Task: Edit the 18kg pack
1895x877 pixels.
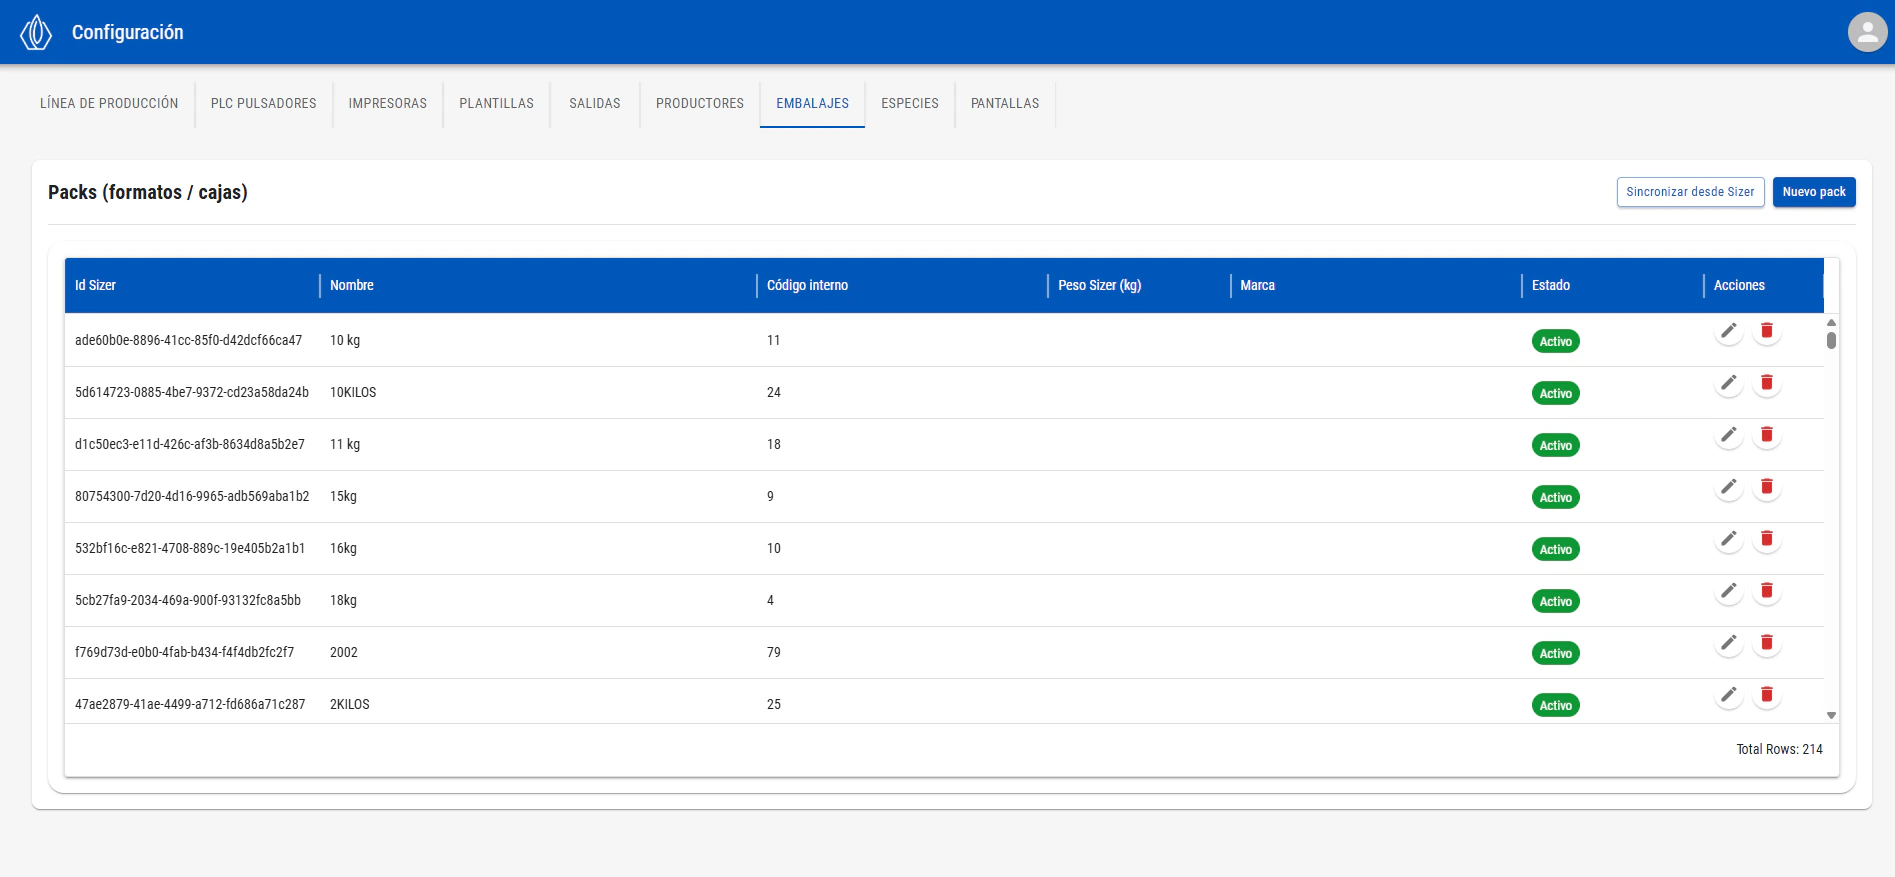Action: pos(1728,591)
